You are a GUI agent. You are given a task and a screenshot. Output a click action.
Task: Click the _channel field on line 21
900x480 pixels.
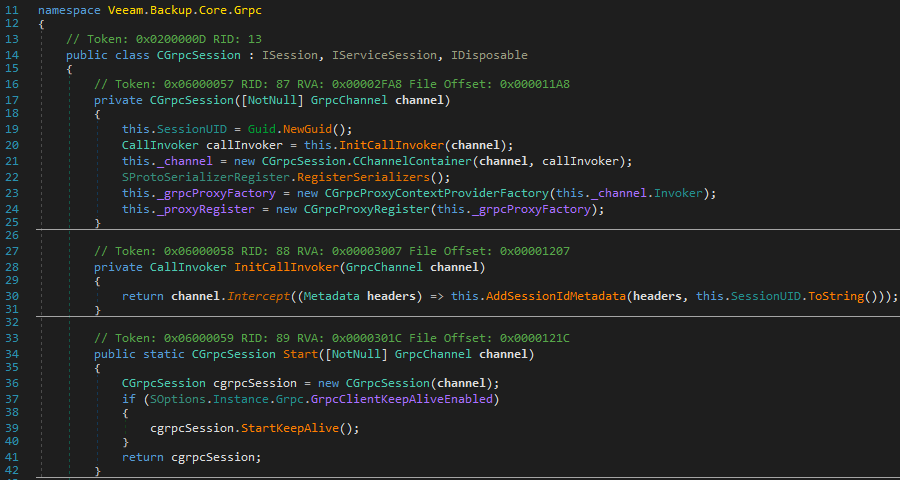[185, 161]
